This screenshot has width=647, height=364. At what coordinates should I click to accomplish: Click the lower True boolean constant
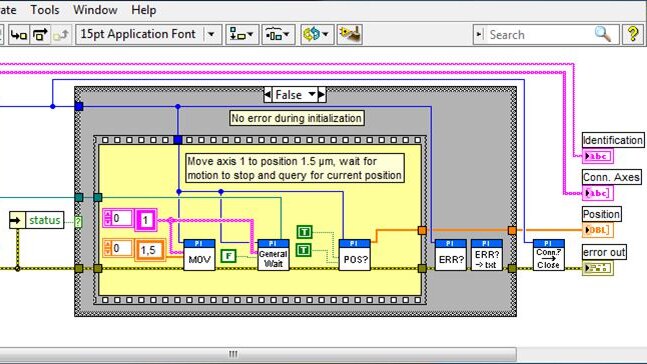304,250
